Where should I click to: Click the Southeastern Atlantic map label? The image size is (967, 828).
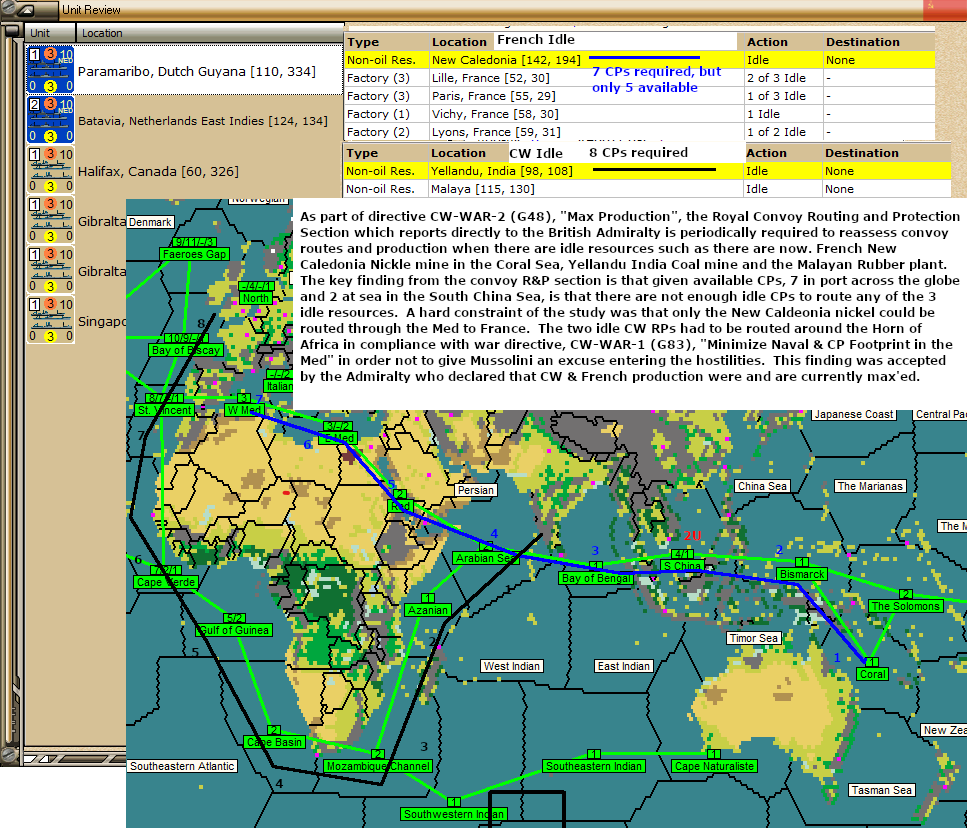pos(182,766)
